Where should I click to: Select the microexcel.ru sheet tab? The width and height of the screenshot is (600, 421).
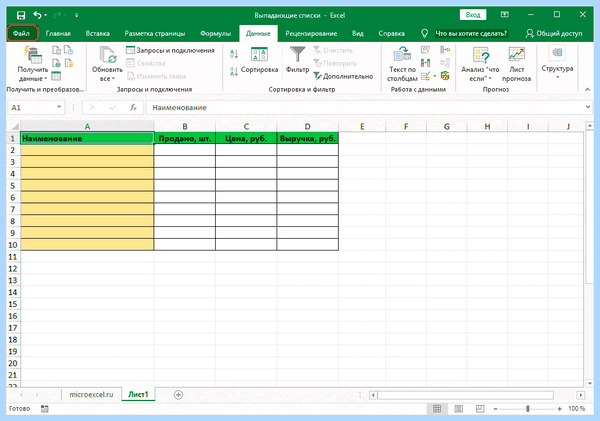91,395
